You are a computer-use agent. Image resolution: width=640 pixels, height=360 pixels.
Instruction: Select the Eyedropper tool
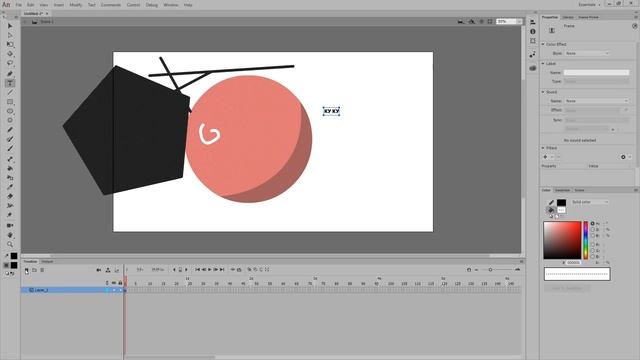[x=10, y=187]
